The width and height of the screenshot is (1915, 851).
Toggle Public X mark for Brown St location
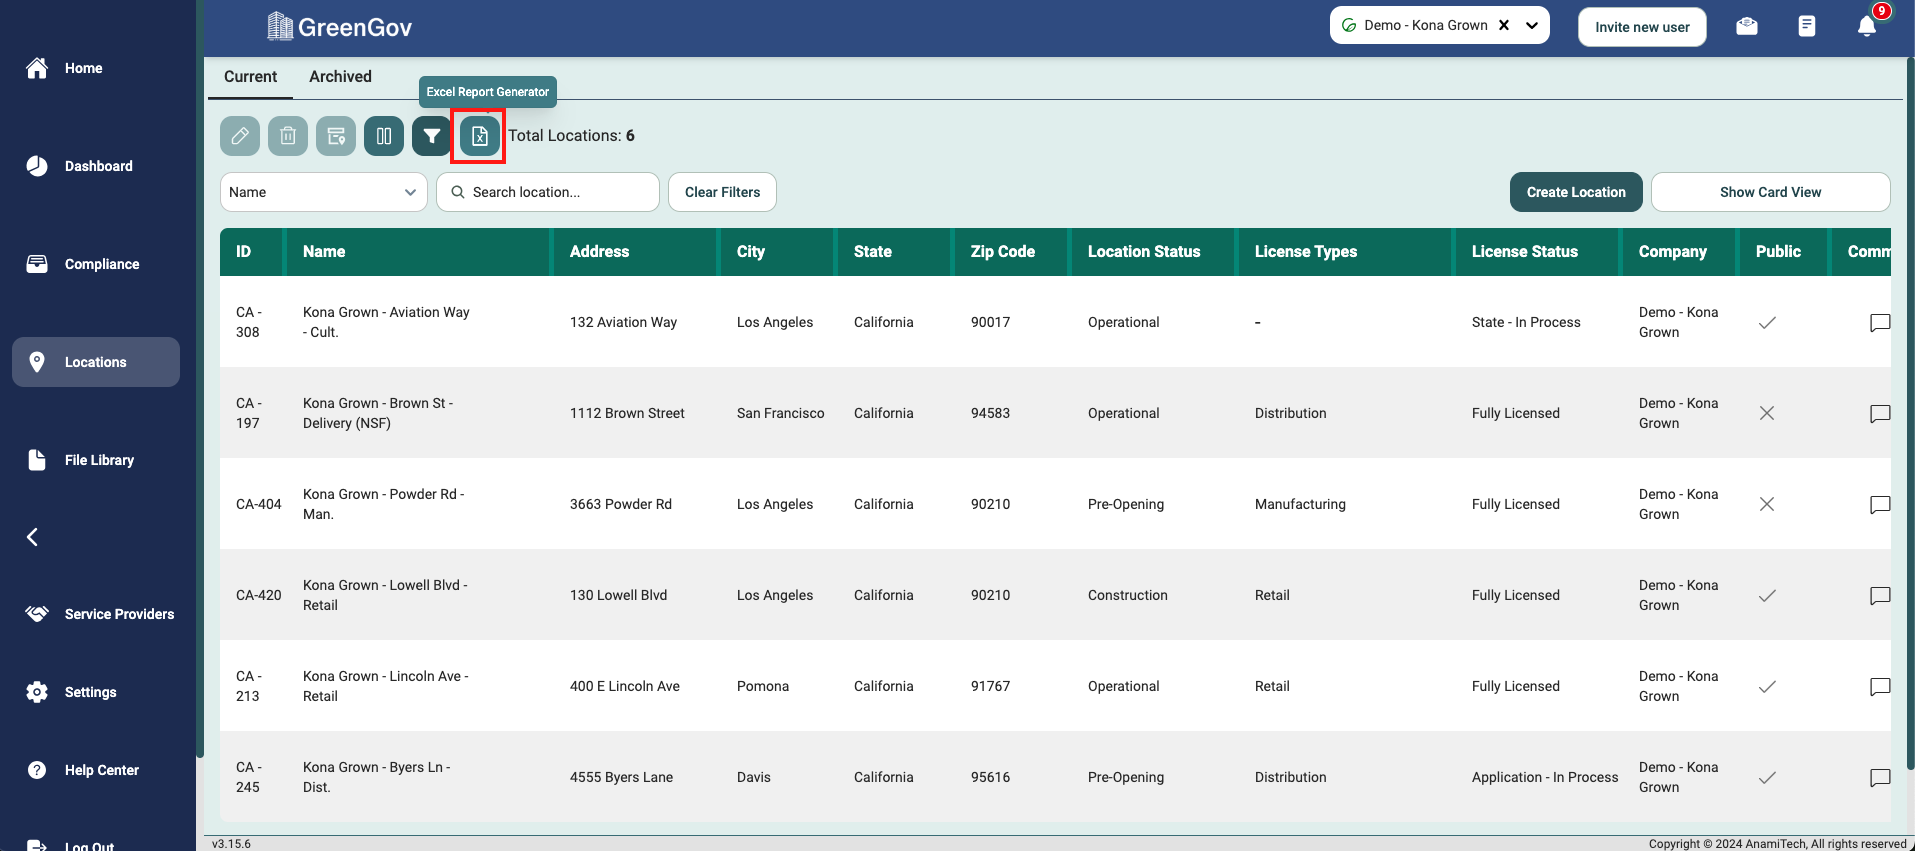pyautogui.click(x=1767, y=414)
